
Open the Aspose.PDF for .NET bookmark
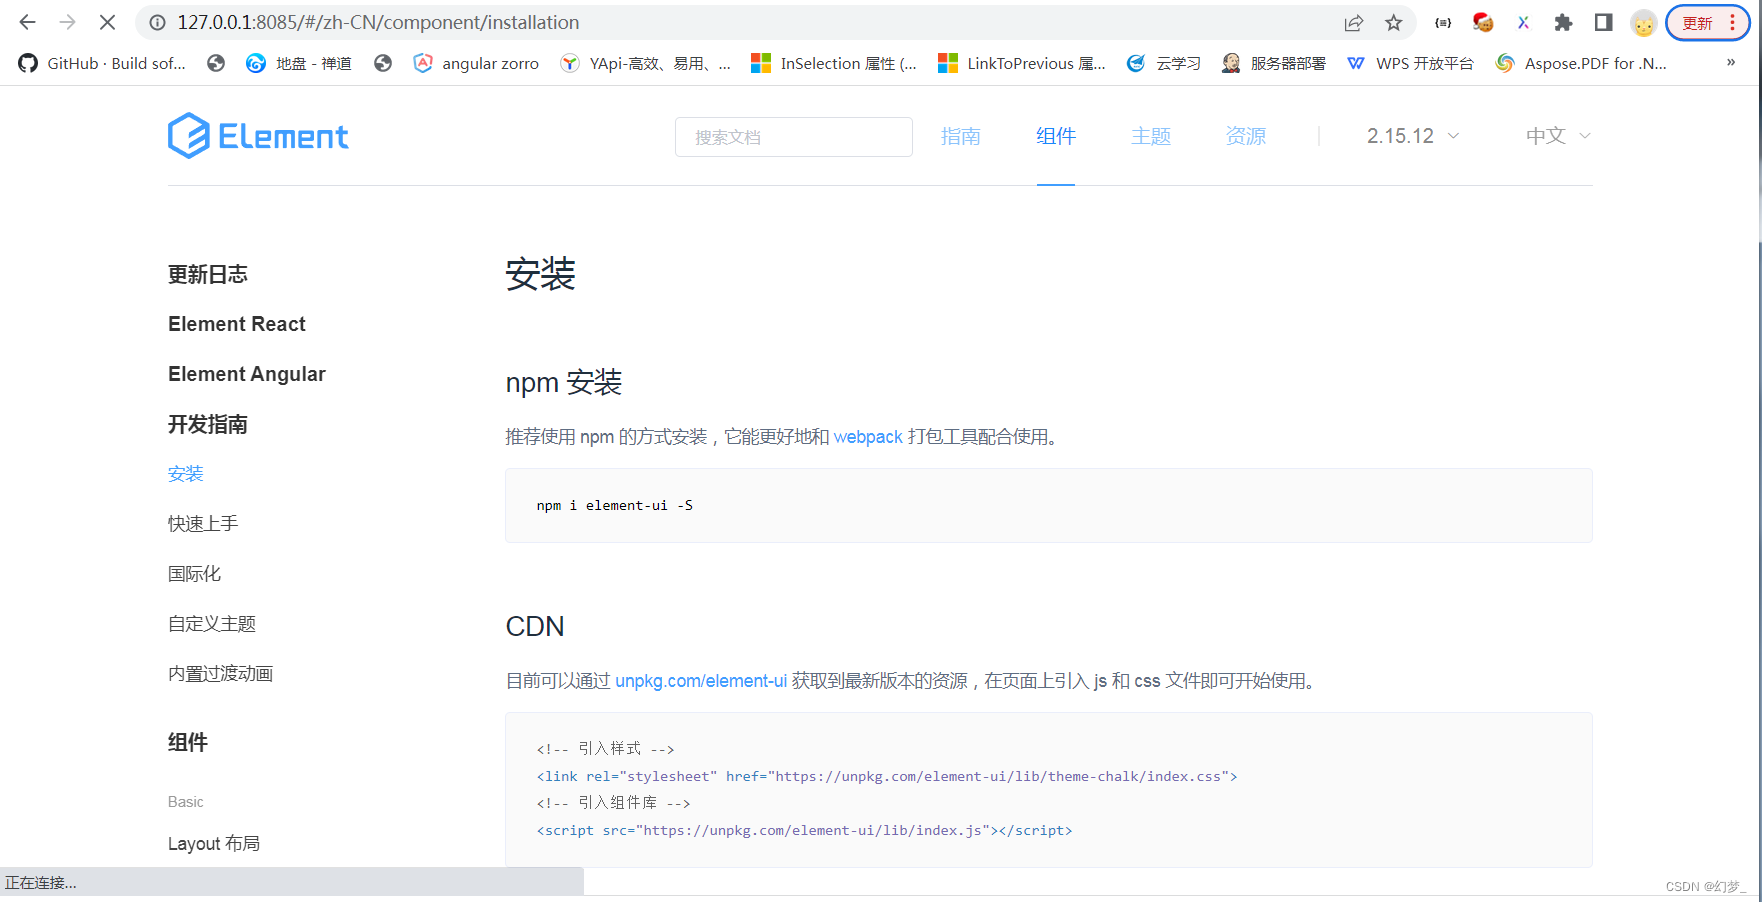(x=1581, y=63)
